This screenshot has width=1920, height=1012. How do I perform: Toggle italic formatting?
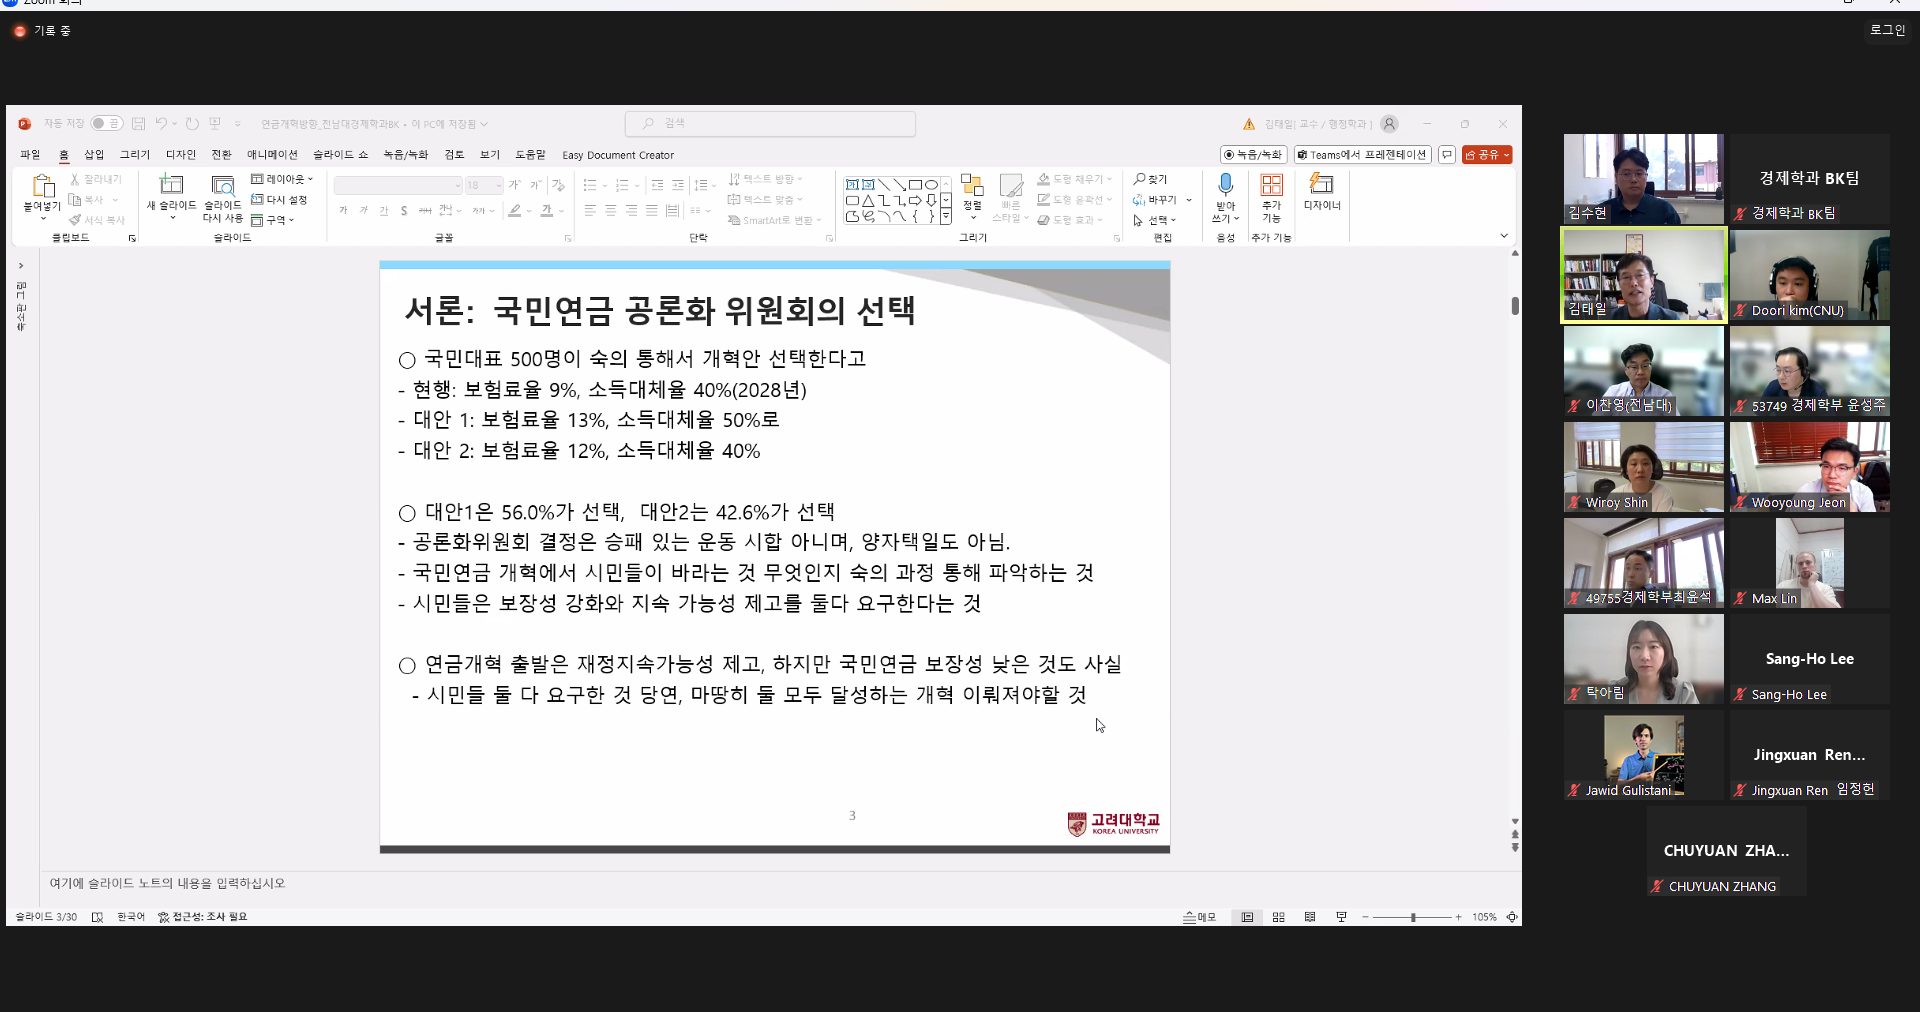[x=364, y=211]
